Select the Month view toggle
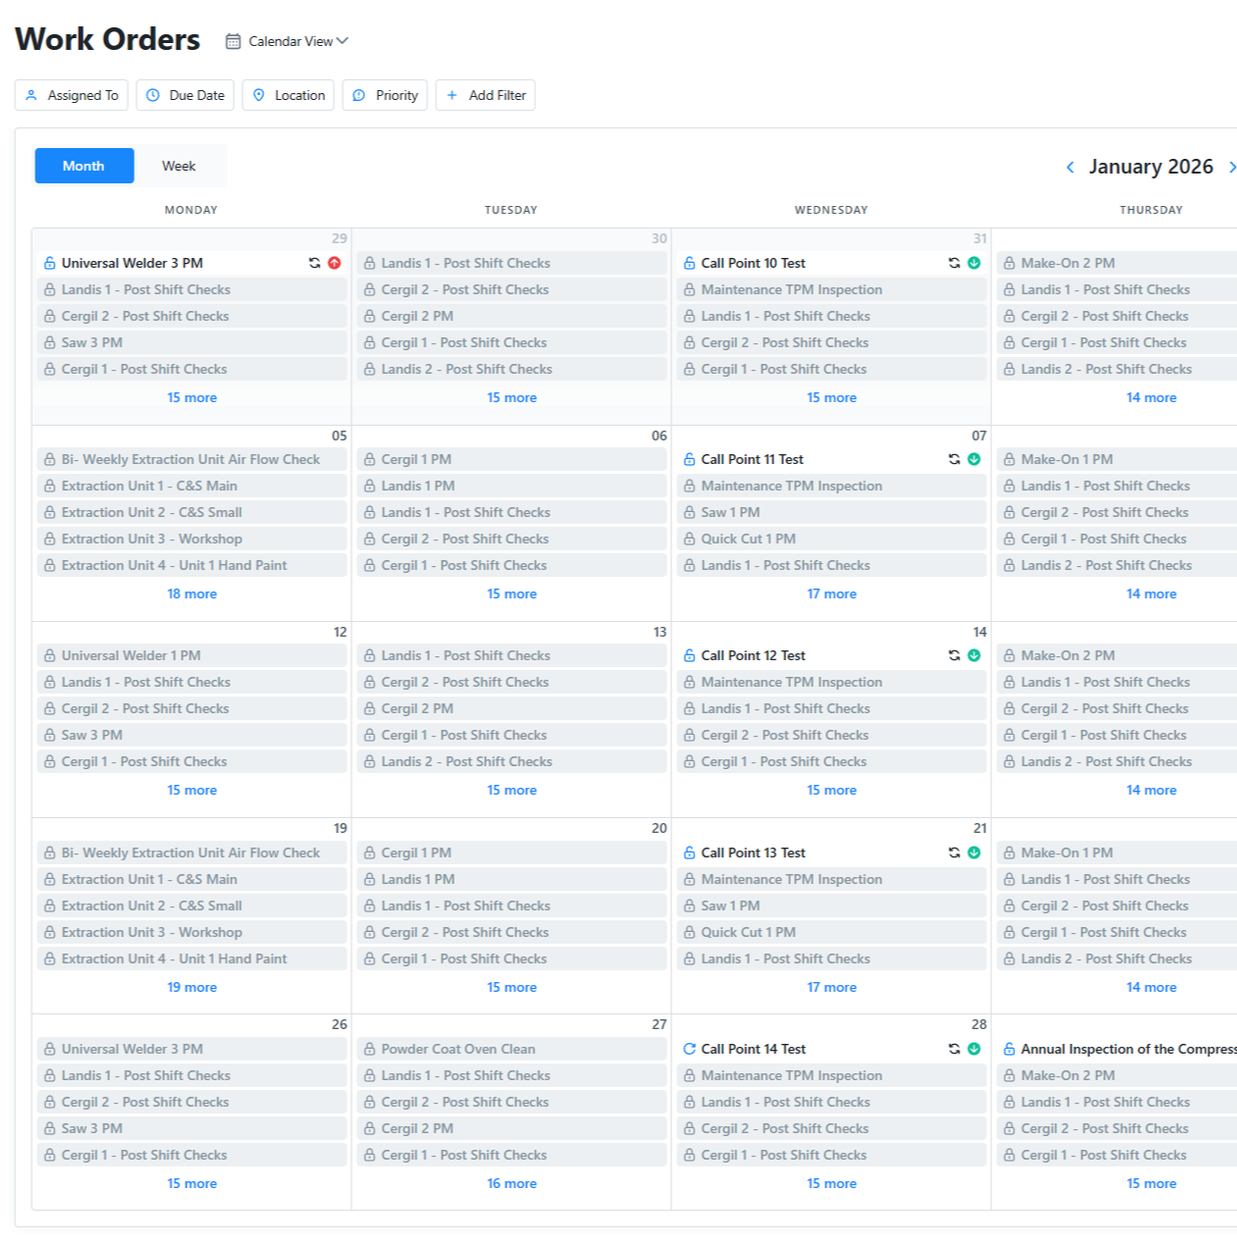This screenshot has width=1237, height=1237. point(83,165)
